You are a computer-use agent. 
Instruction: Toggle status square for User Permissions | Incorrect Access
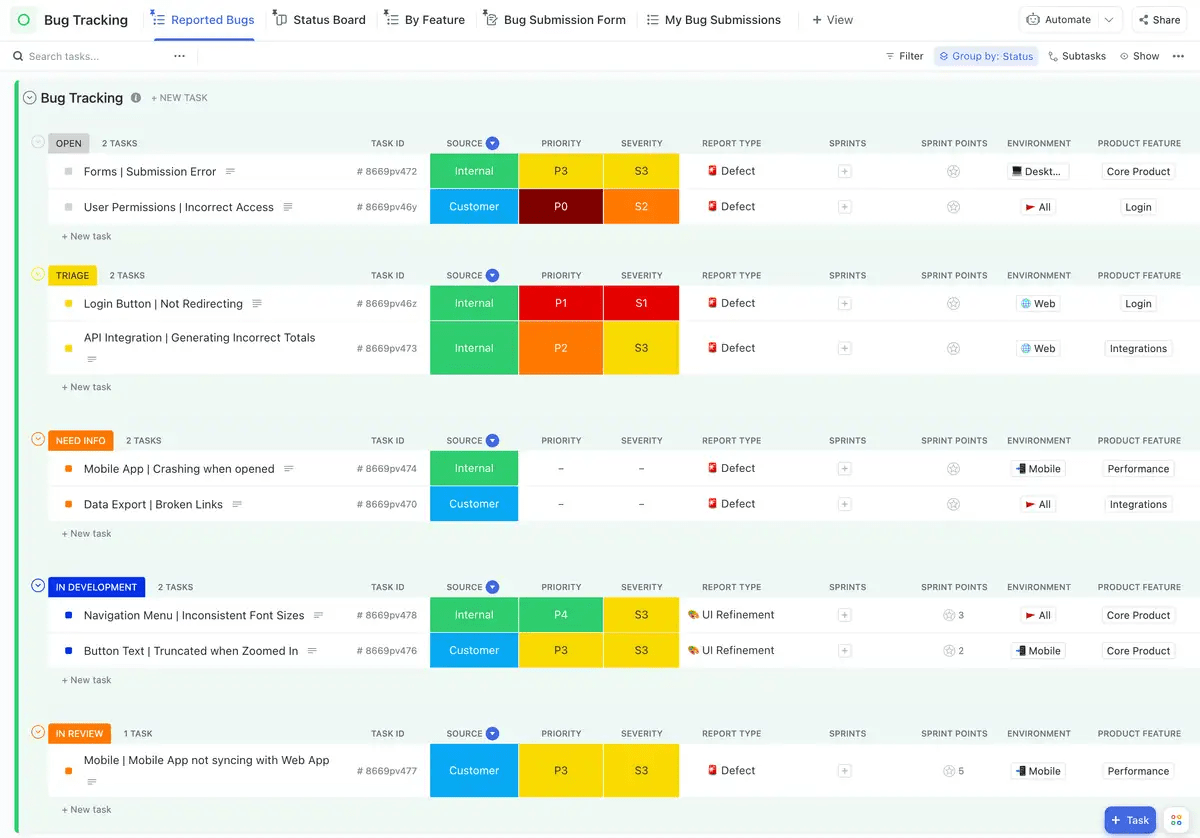pyautogui.click(x=68, y=207)
